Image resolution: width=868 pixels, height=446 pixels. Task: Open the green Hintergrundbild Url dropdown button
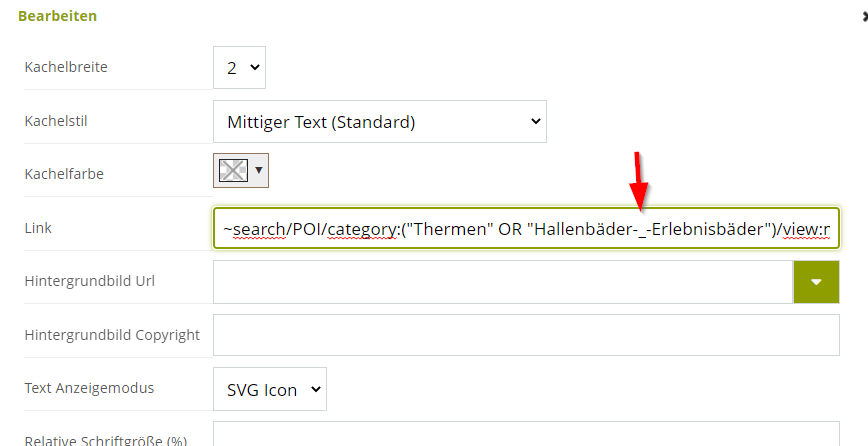(x=817, y=282)
